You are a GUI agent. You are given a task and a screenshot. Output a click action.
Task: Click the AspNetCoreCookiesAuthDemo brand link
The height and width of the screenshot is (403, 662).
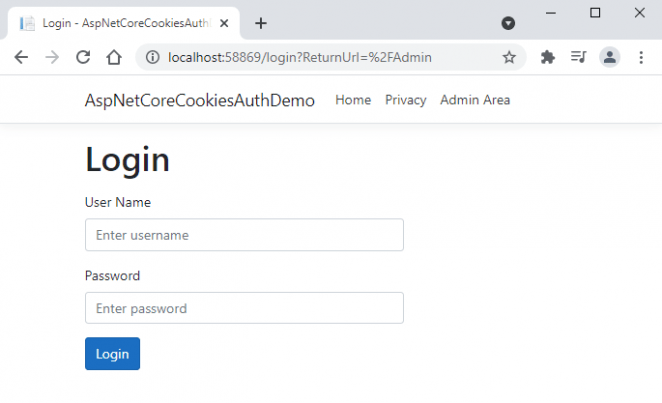pos(200,100)
